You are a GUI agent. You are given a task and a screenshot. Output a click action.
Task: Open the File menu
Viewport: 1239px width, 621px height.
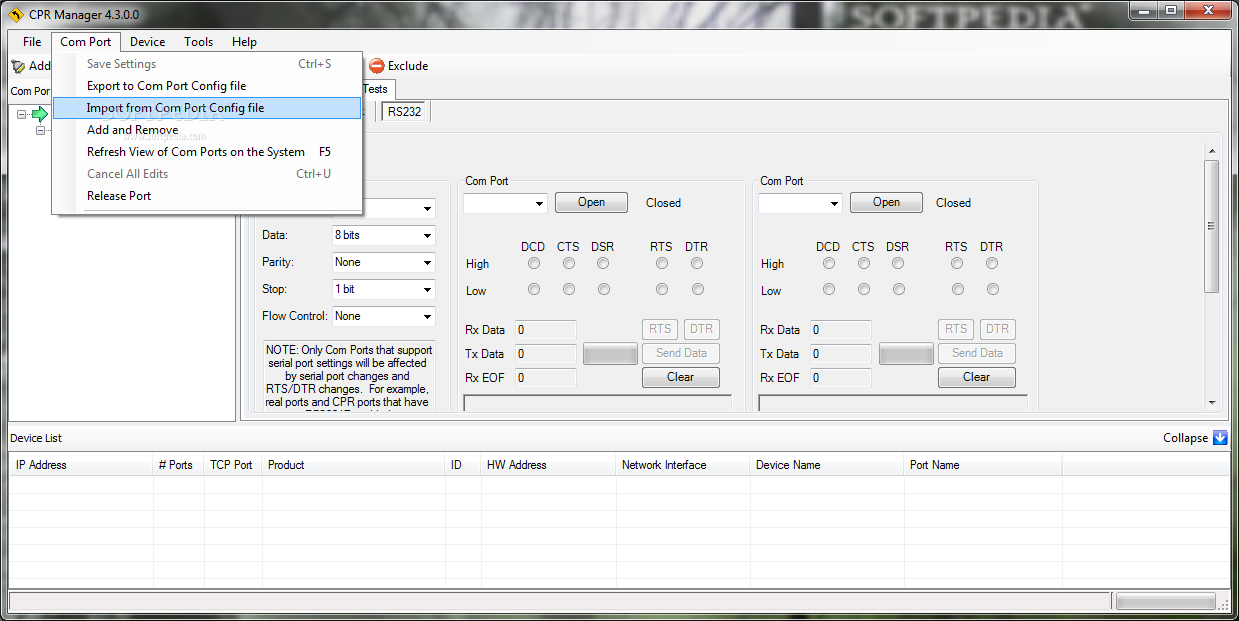32,42
